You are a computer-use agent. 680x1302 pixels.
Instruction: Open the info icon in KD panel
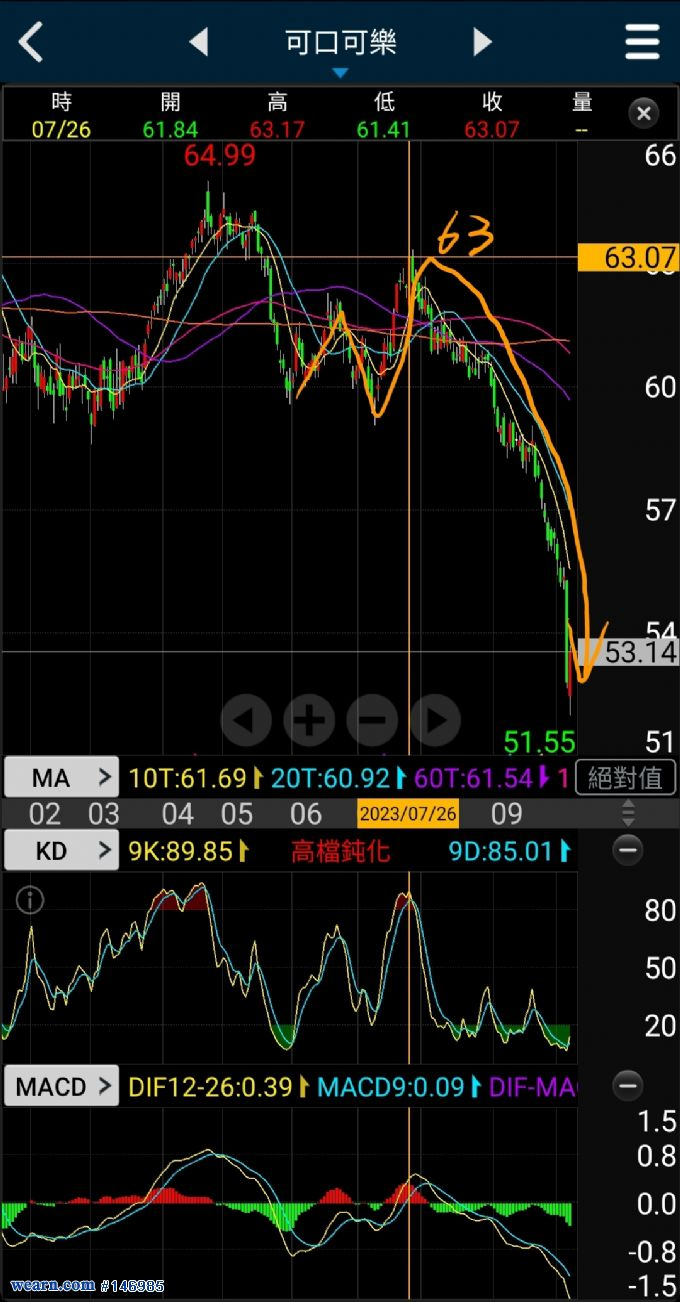coord(30,900)
